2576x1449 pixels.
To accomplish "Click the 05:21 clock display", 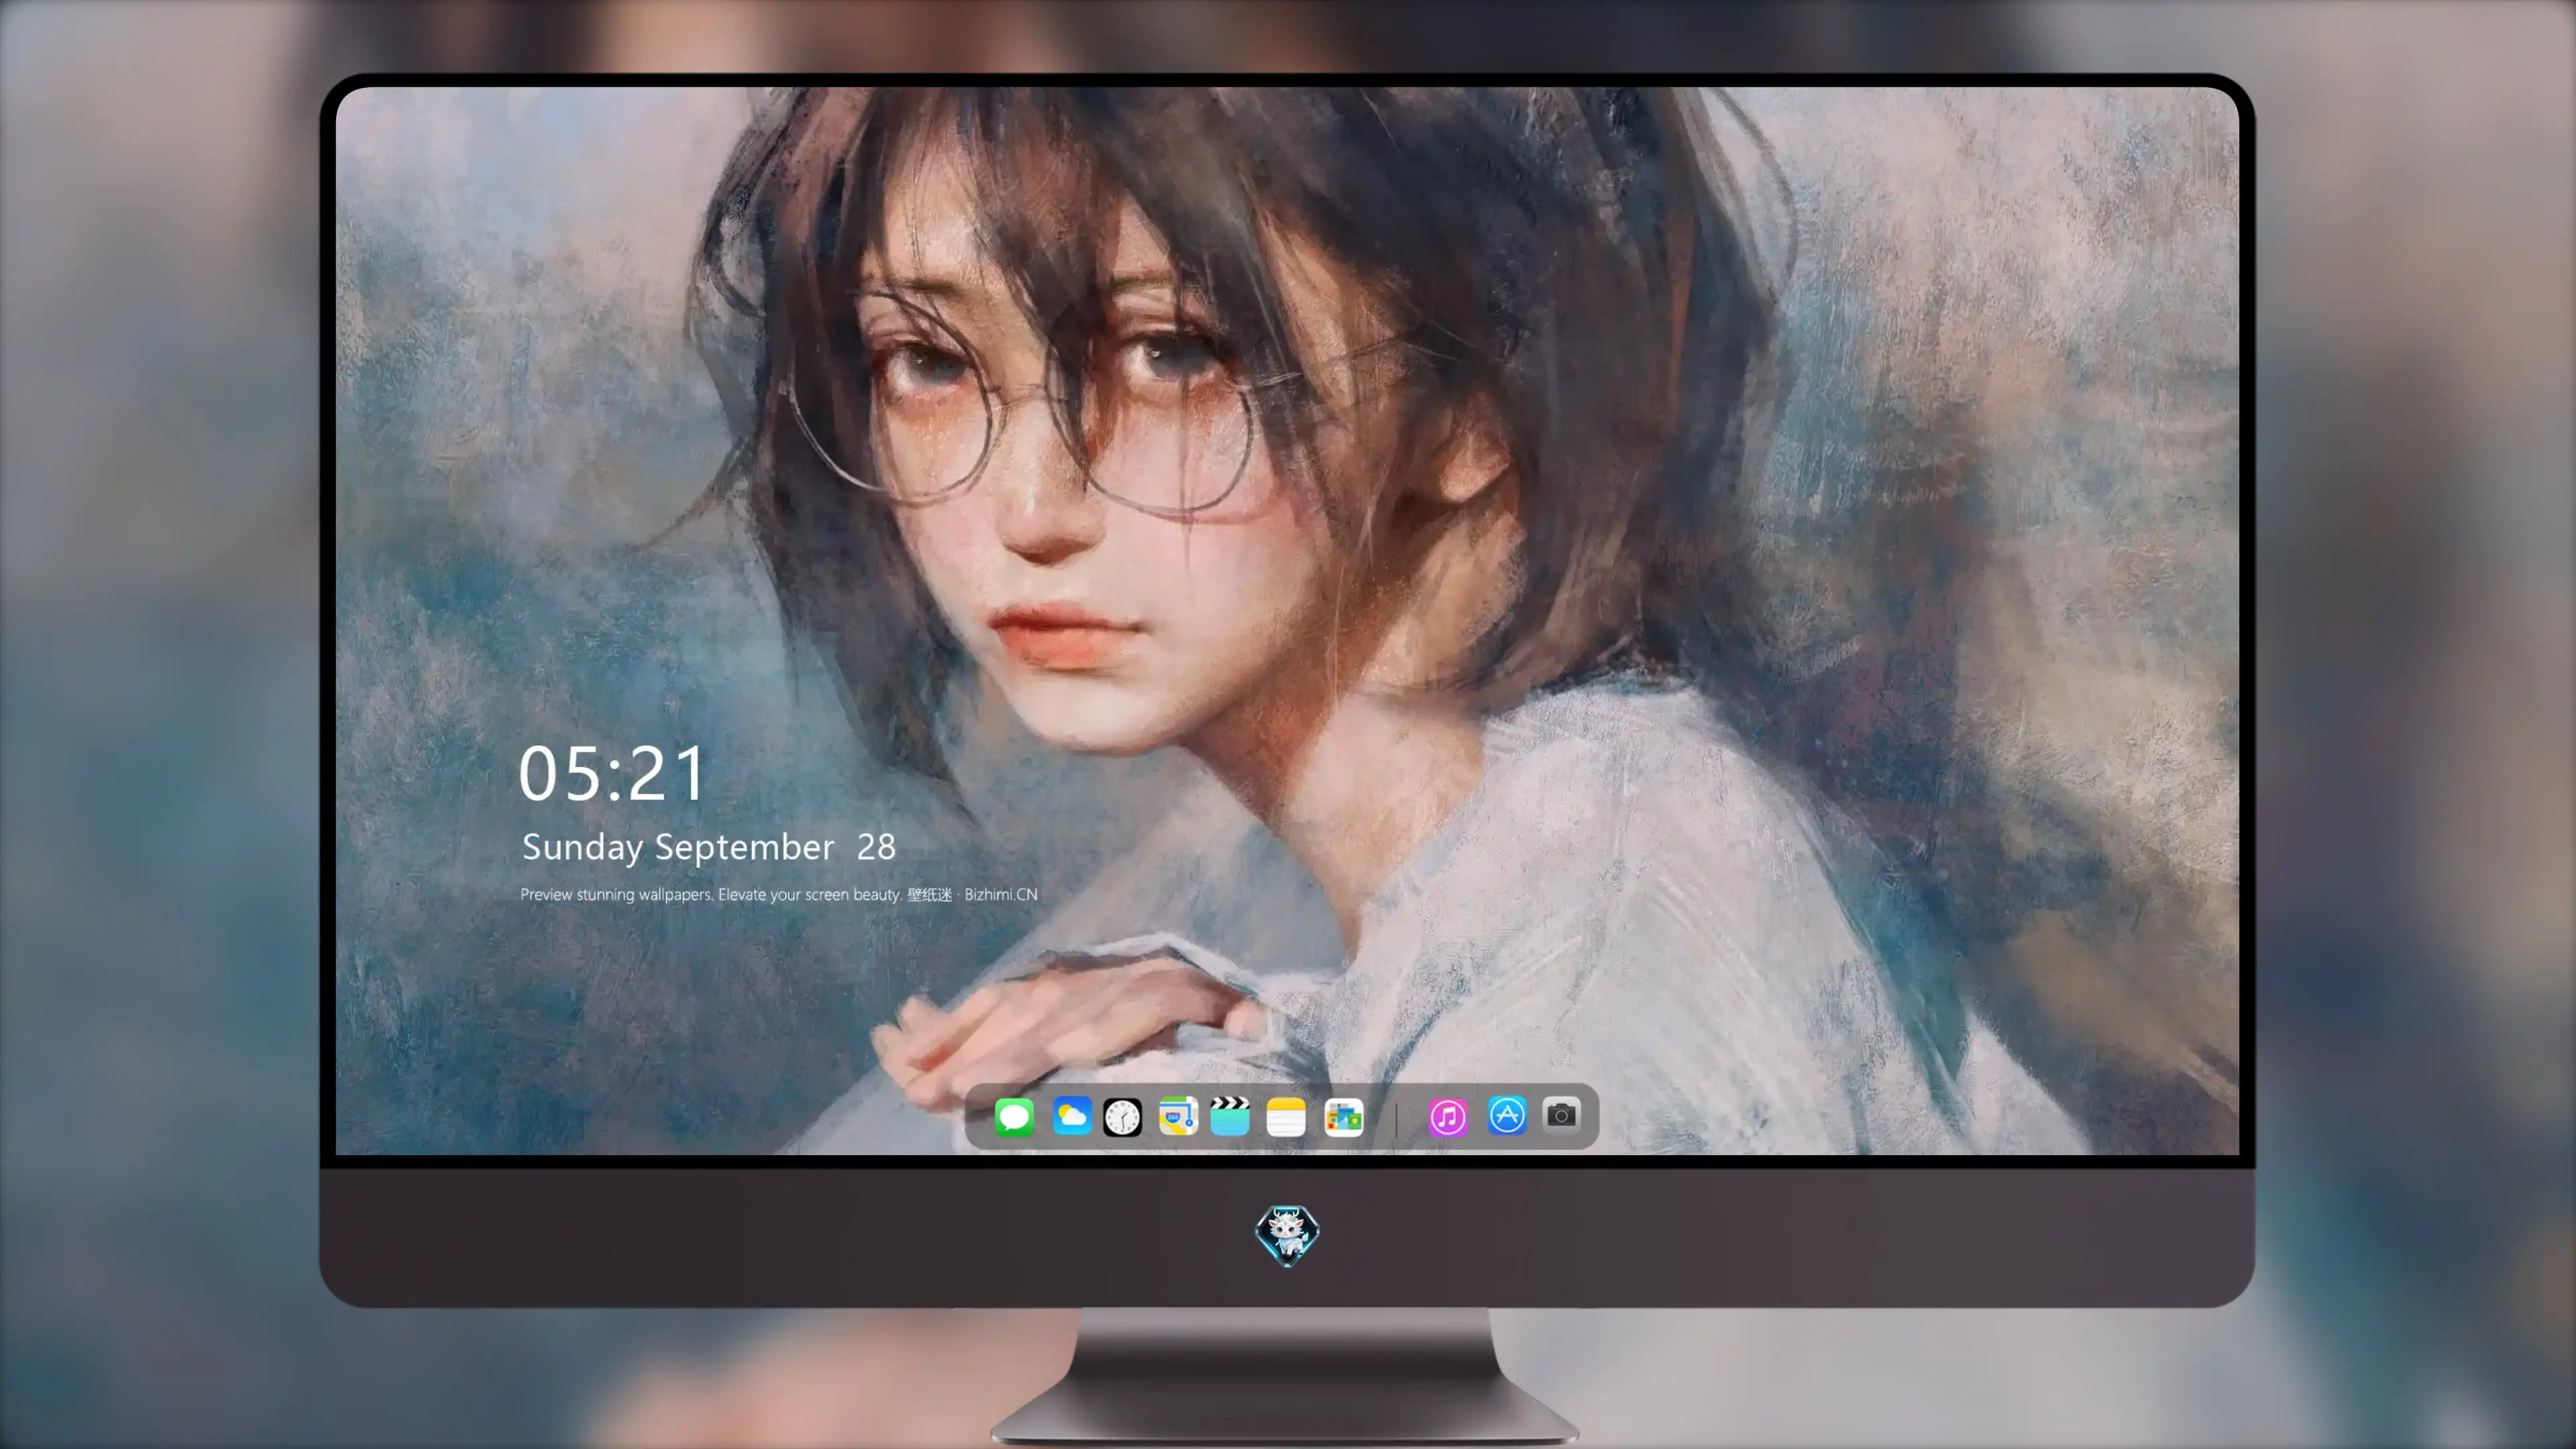I will point(612,773).
